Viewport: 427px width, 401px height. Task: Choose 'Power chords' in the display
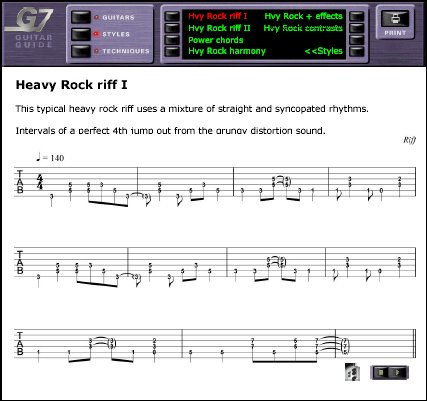tap(216, 40)
